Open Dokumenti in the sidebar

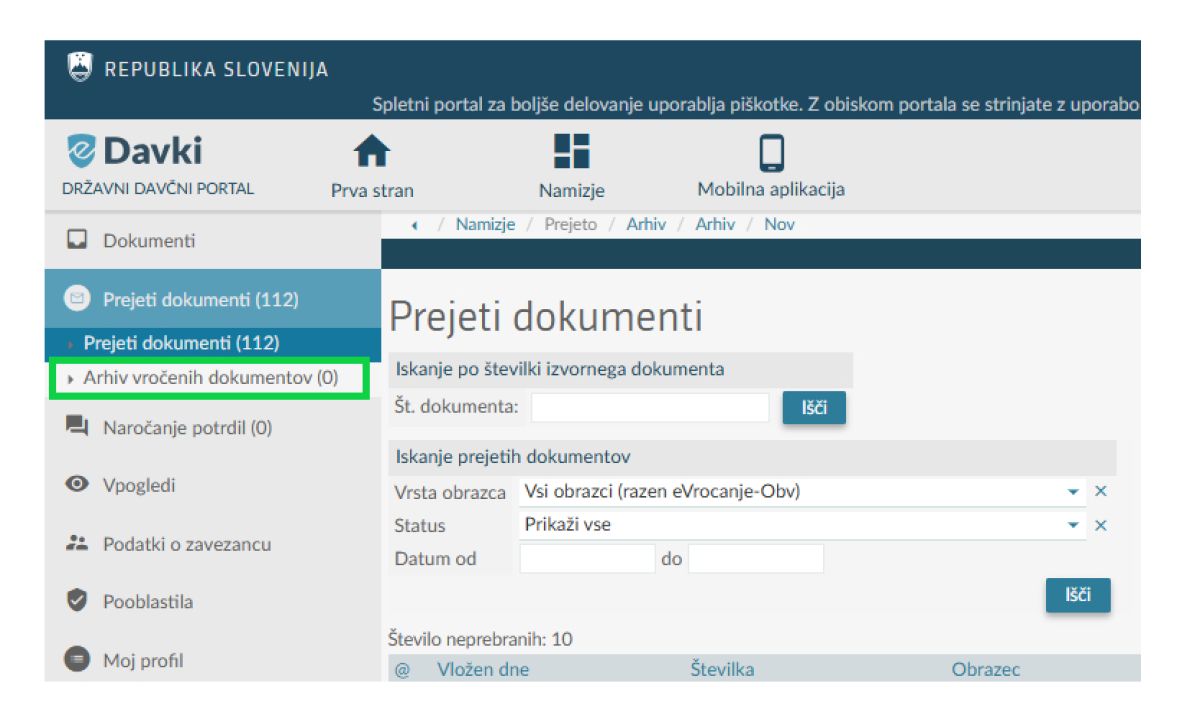(x=149, y=241)
